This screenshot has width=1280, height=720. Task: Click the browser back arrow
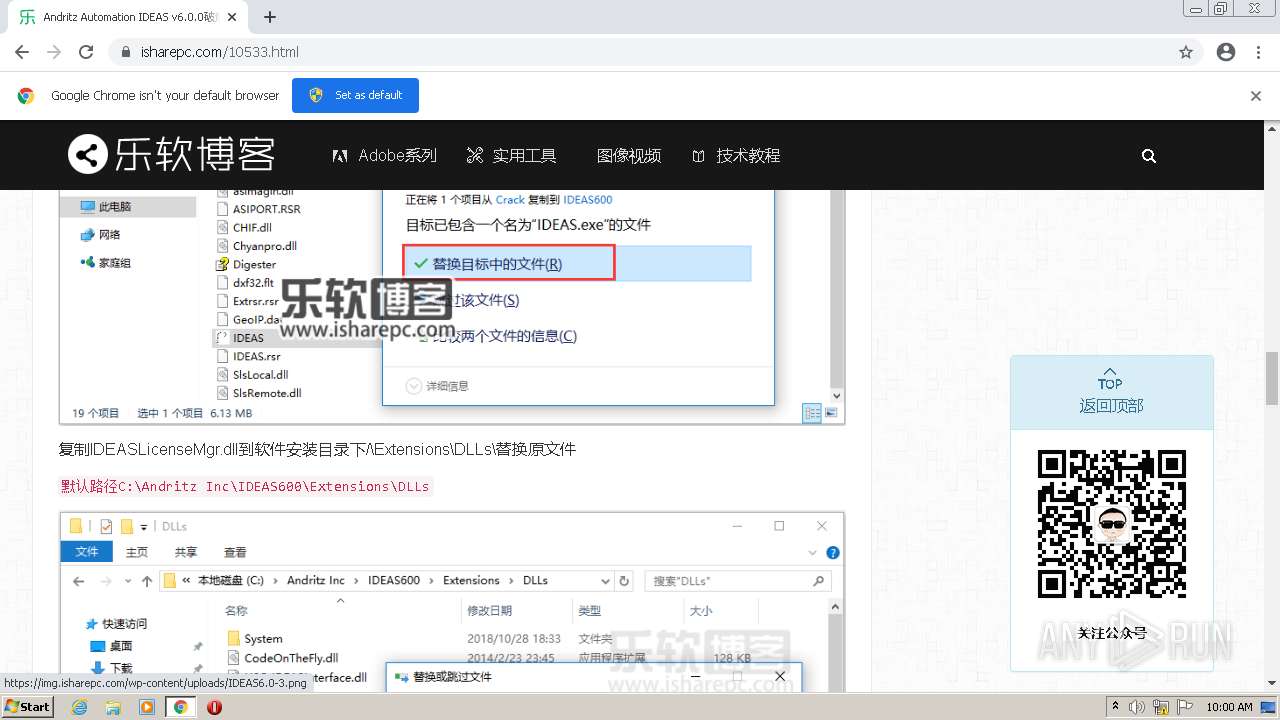22,52
